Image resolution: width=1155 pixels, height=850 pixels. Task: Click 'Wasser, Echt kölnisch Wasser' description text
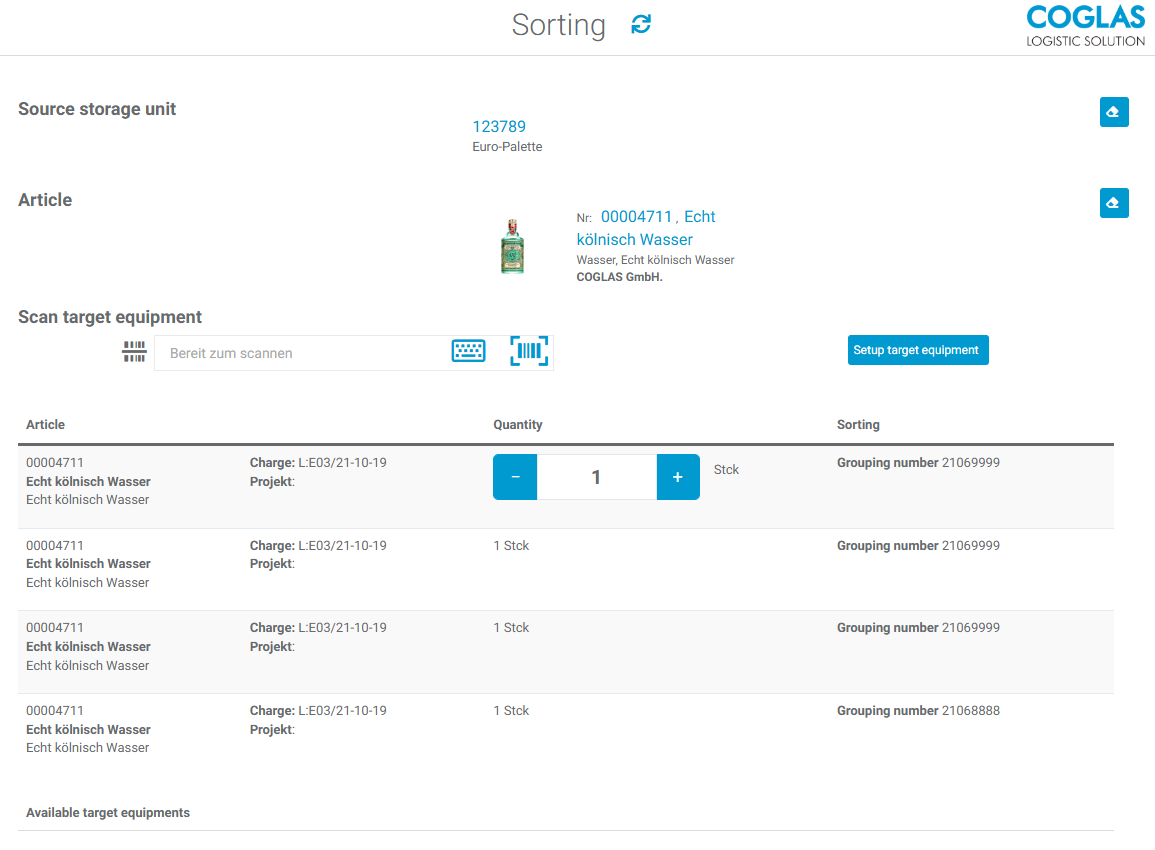coord(656,260)
